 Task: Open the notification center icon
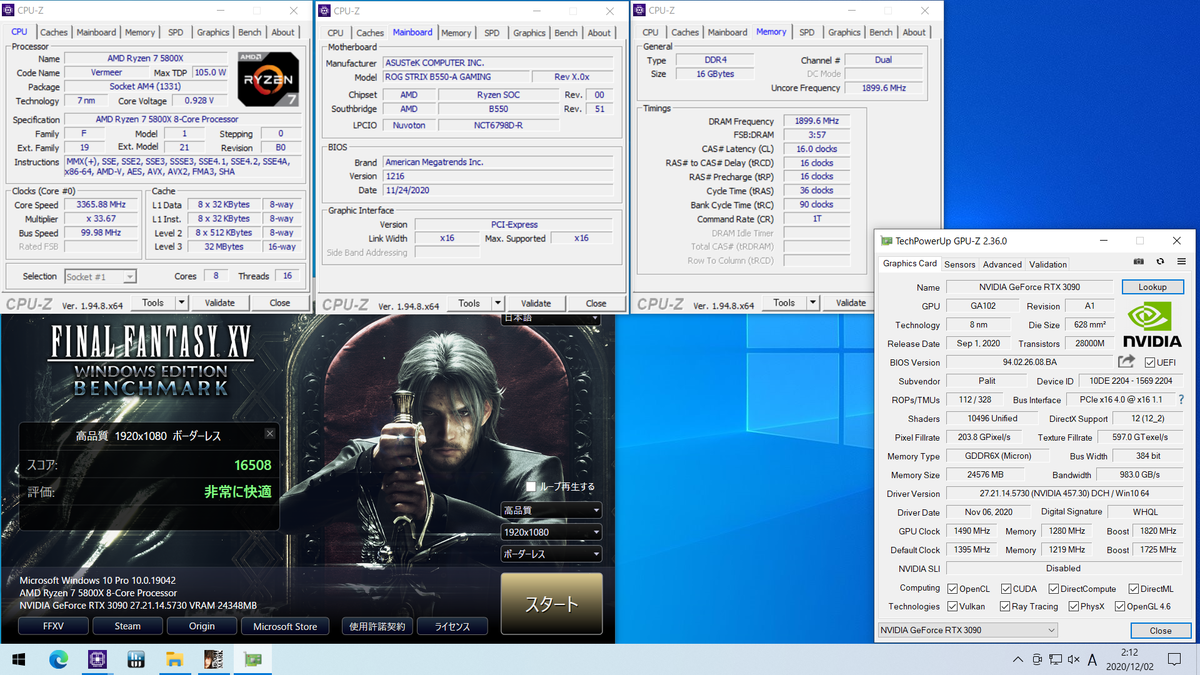tap(1174, 660)
